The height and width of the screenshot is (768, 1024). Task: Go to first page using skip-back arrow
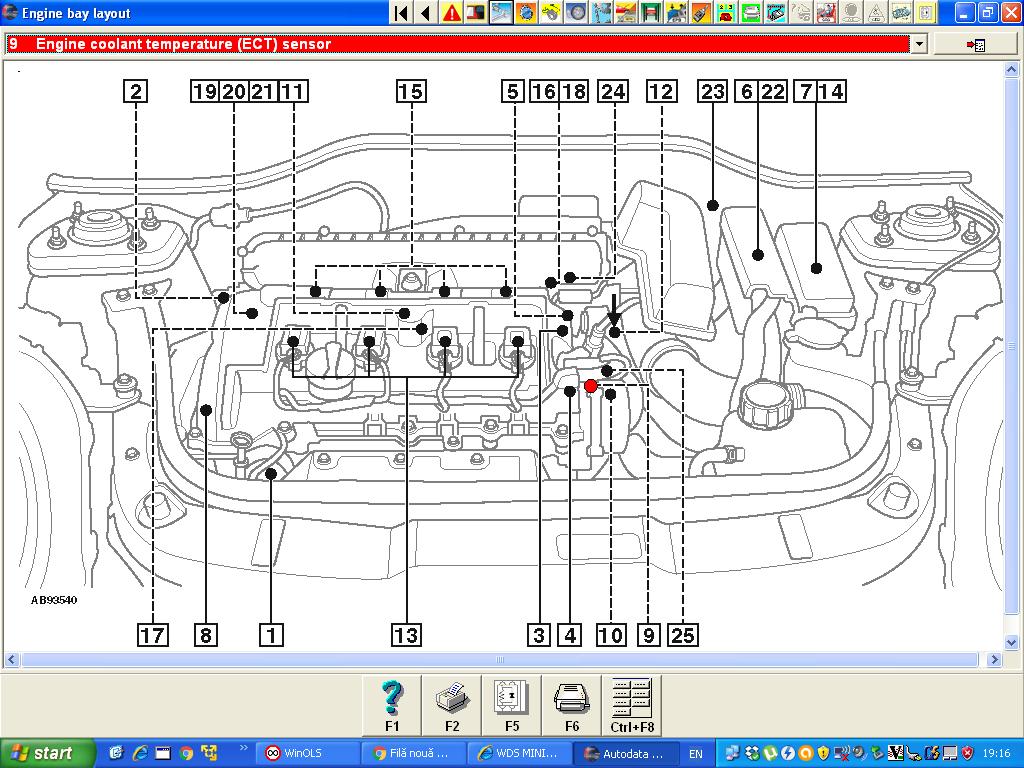pos(401,13)
